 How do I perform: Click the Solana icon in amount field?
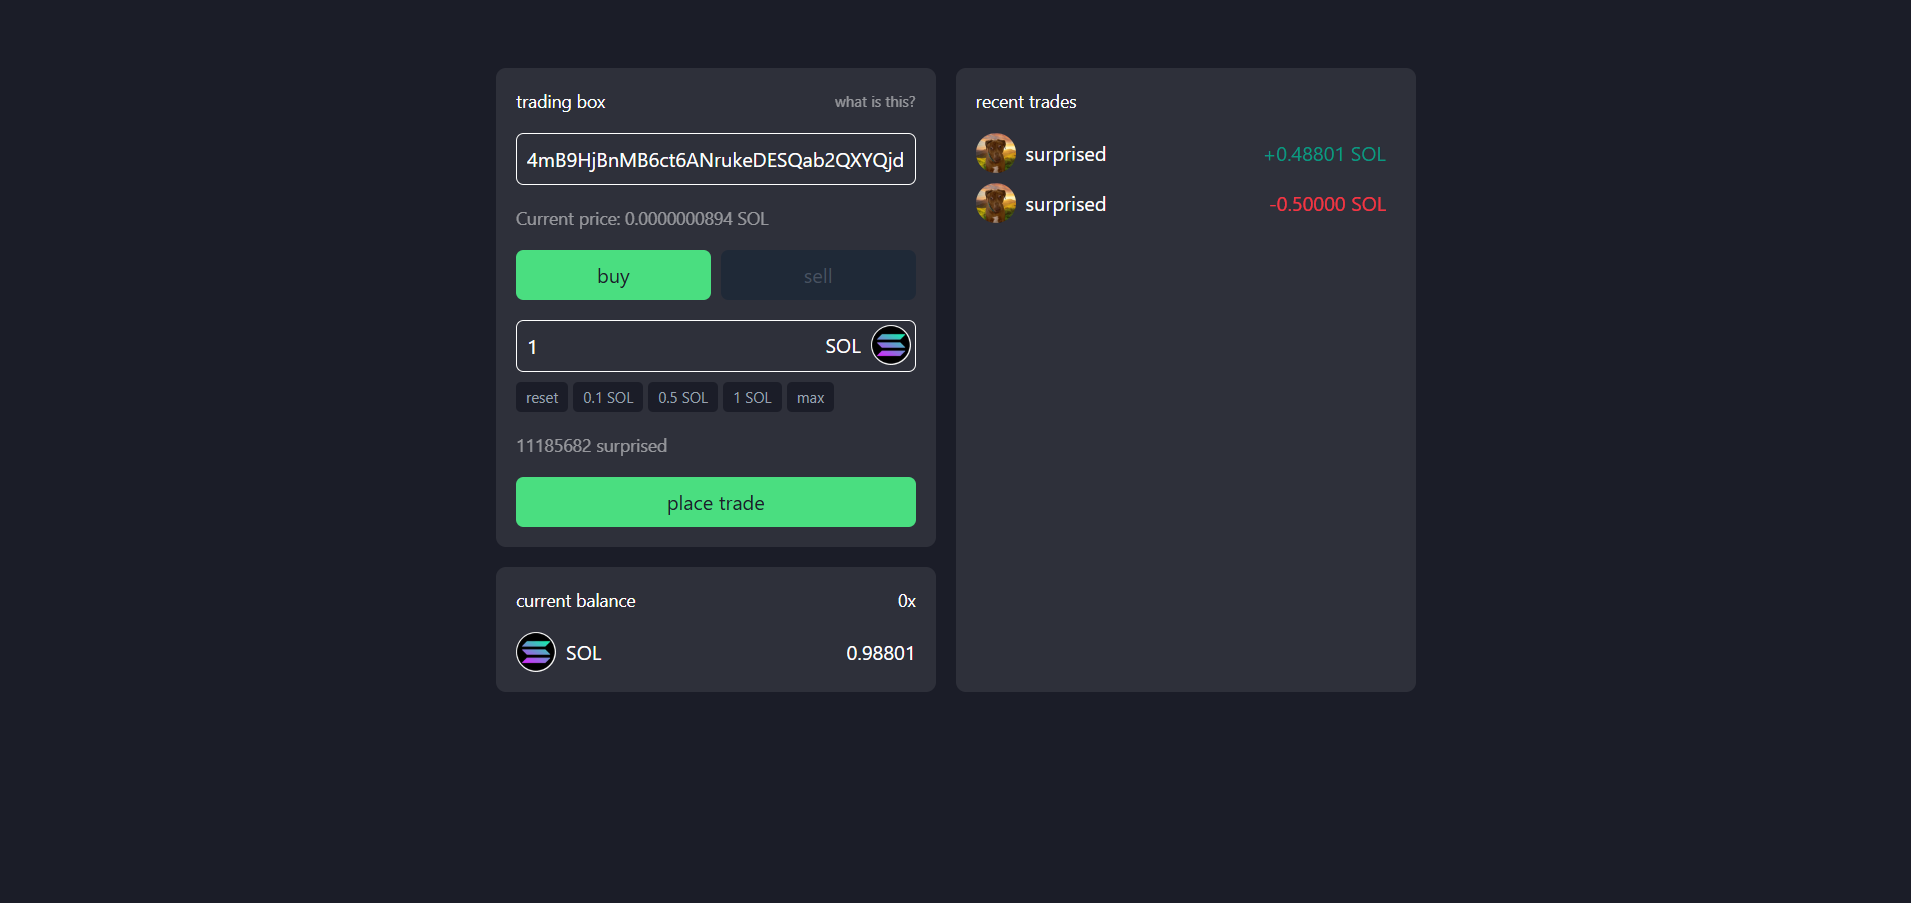tap(890, 346)
